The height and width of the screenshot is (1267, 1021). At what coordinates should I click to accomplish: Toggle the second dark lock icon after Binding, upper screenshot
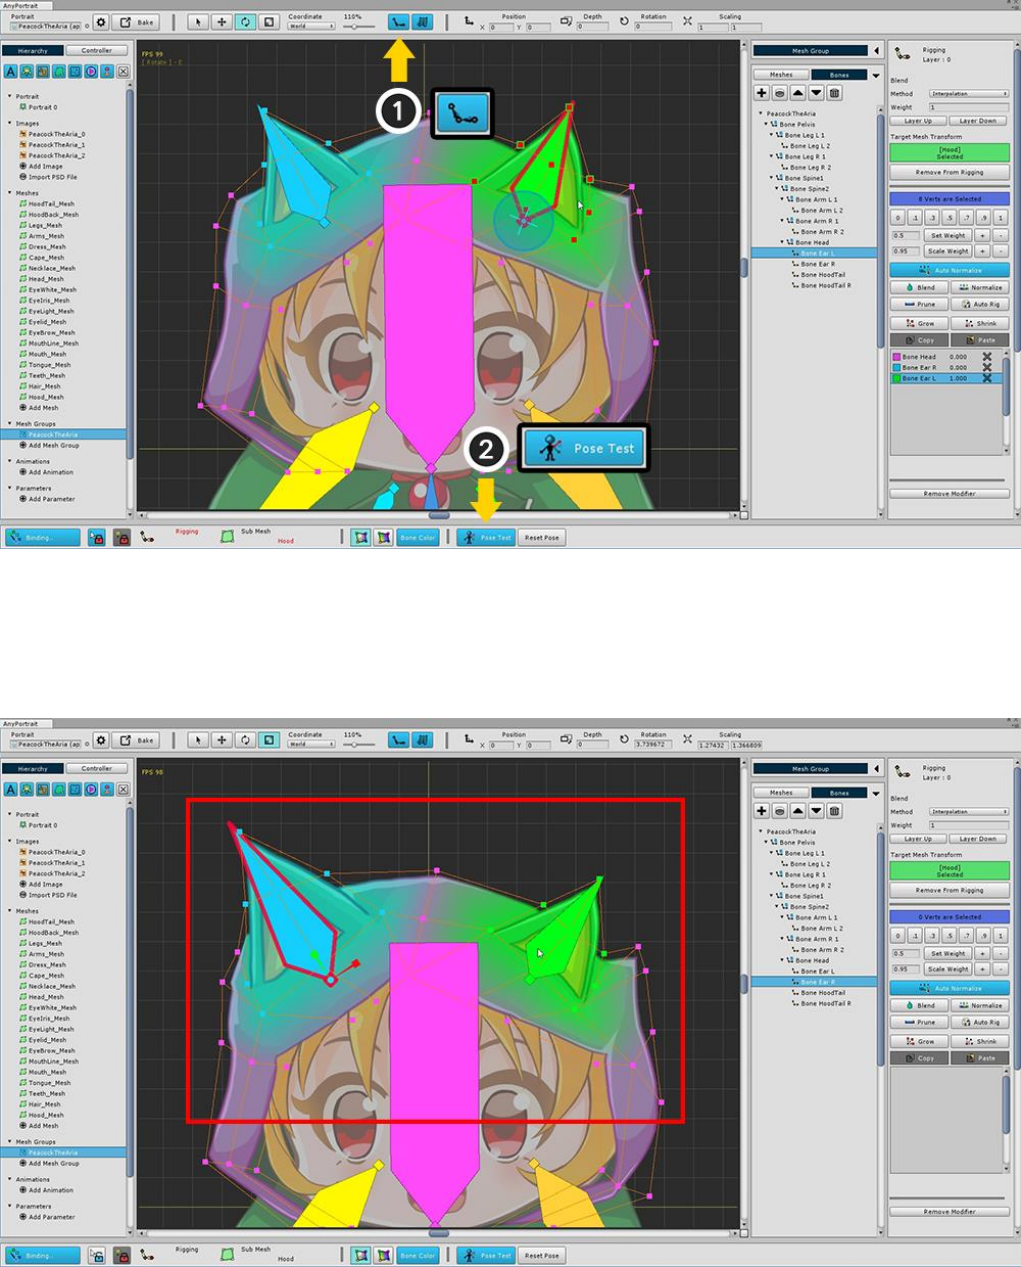coord(122,538)
